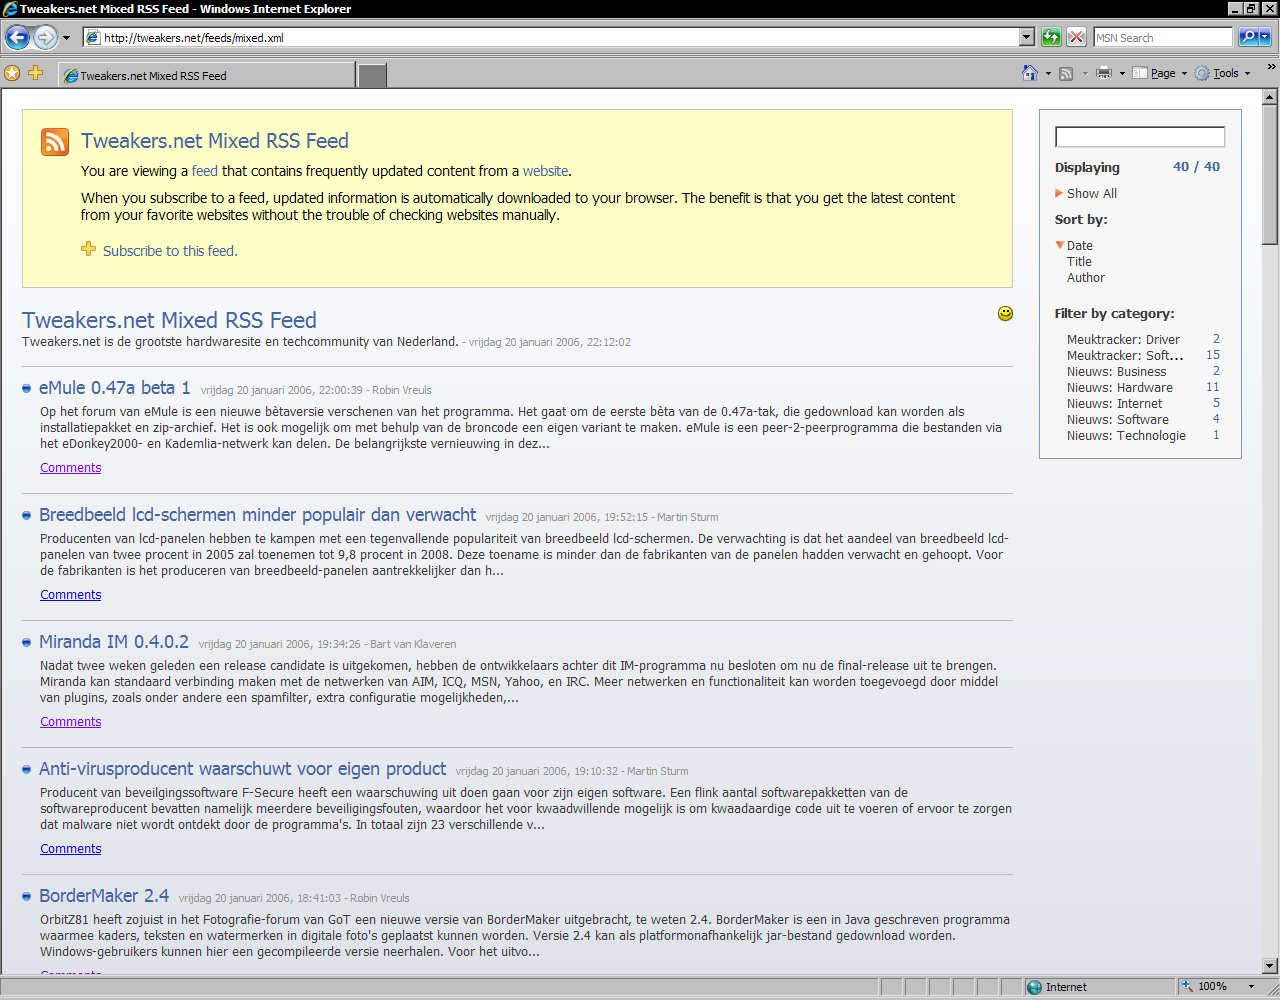Viewport: 1280px width, 1000px height.
Task: Go back using the Back arrow button
Action: (x=17, y=38)
